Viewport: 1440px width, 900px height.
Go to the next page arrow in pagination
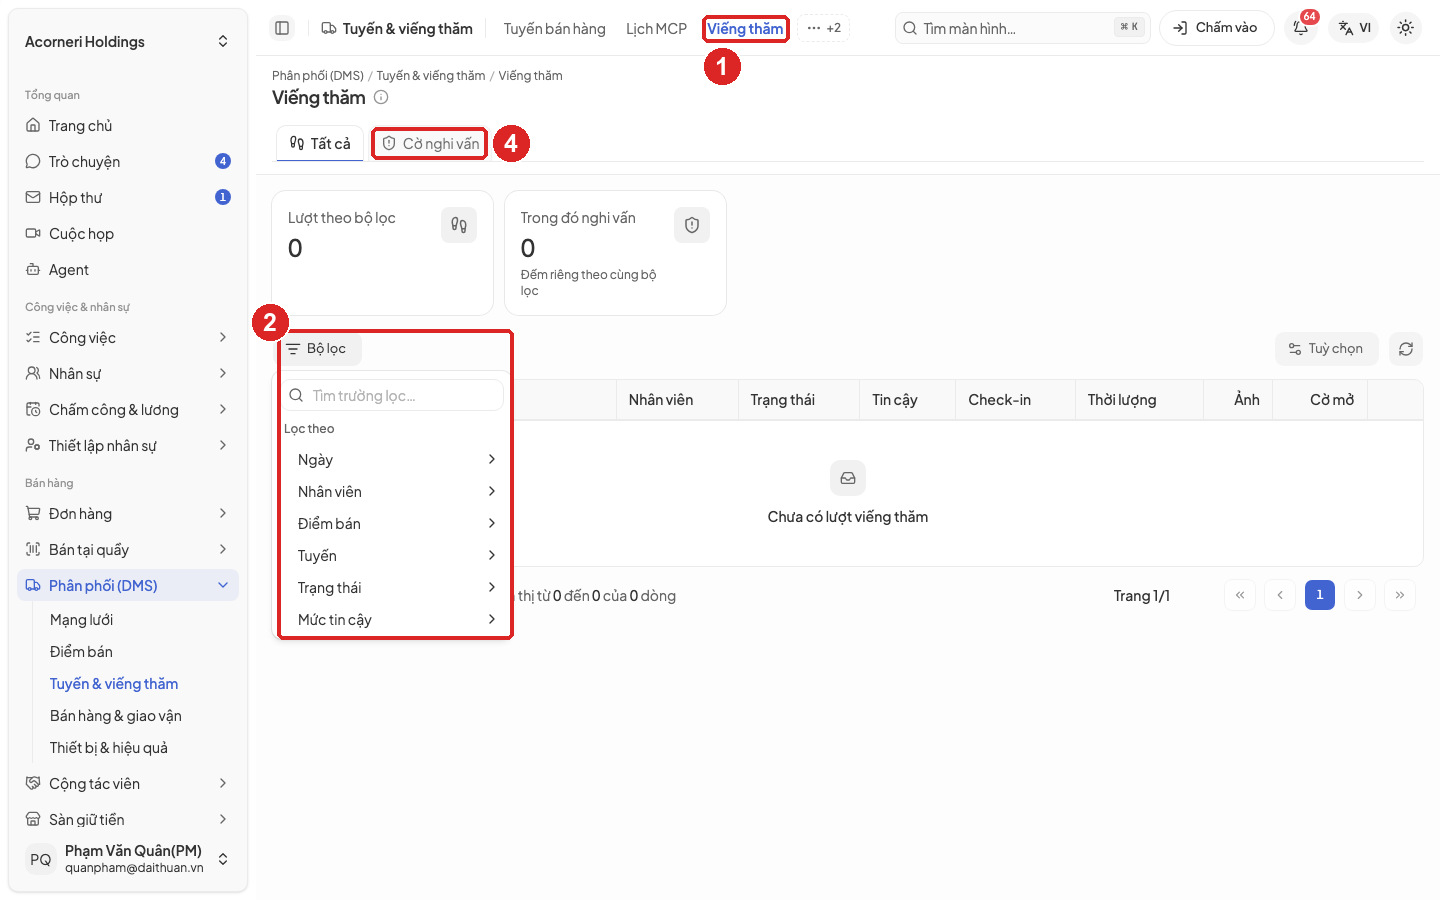tap(1359, 595)
